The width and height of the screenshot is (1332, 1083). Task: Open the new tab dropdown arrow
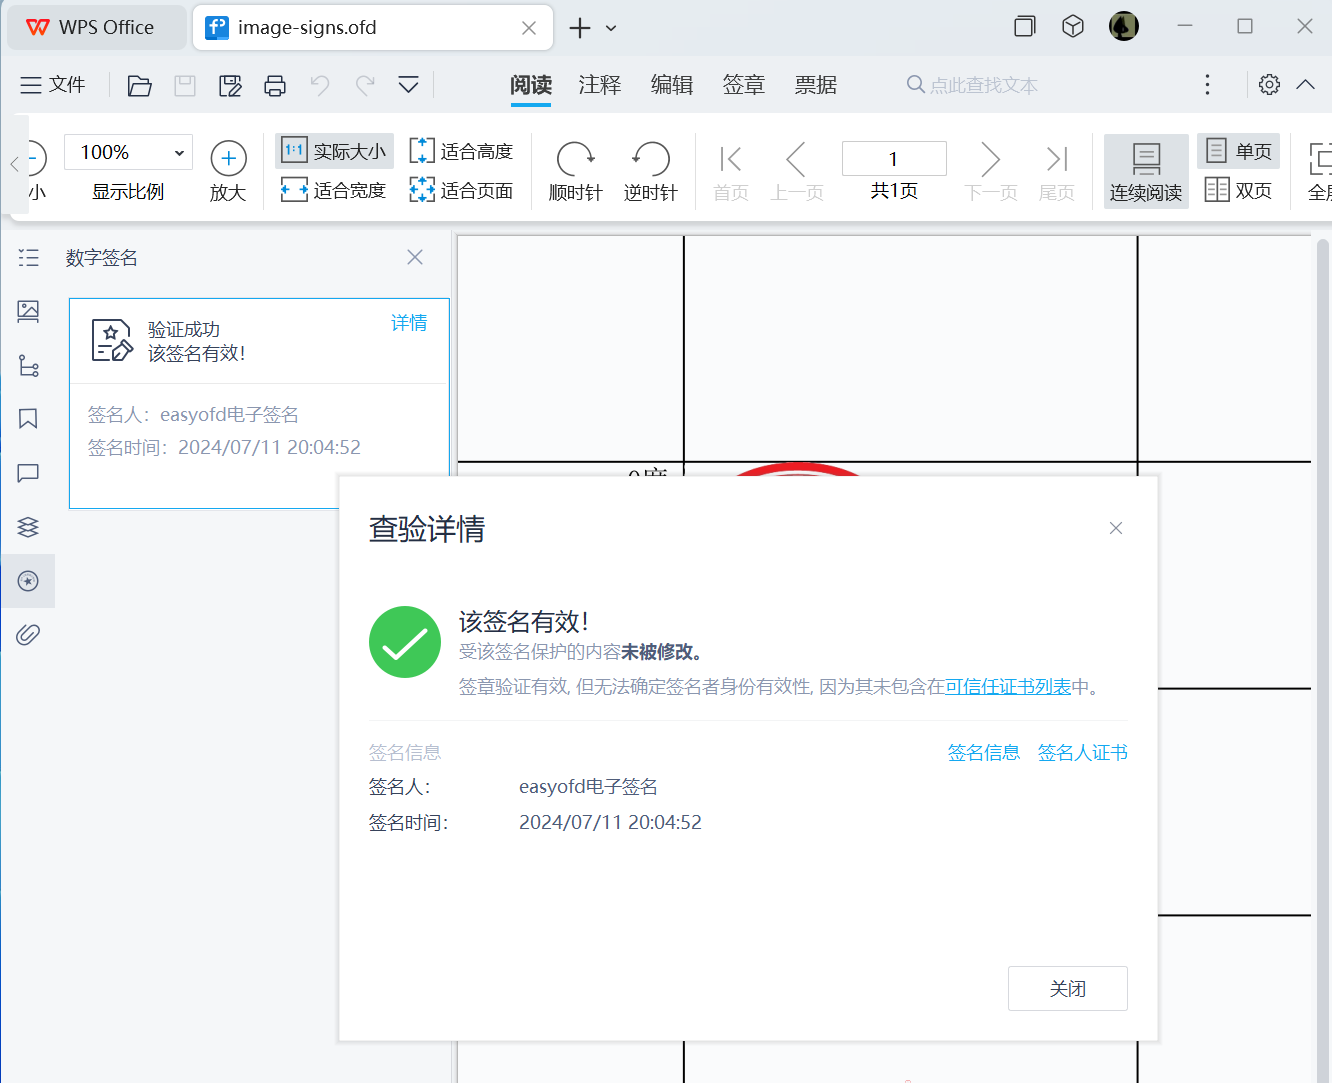[610, 27]
